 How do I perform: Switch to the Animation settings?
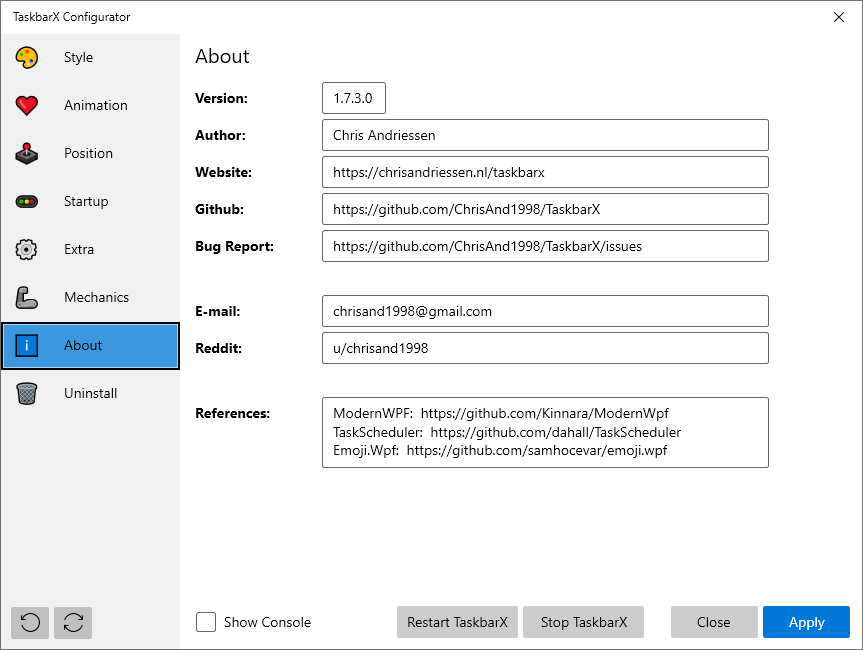coord(90,105)
